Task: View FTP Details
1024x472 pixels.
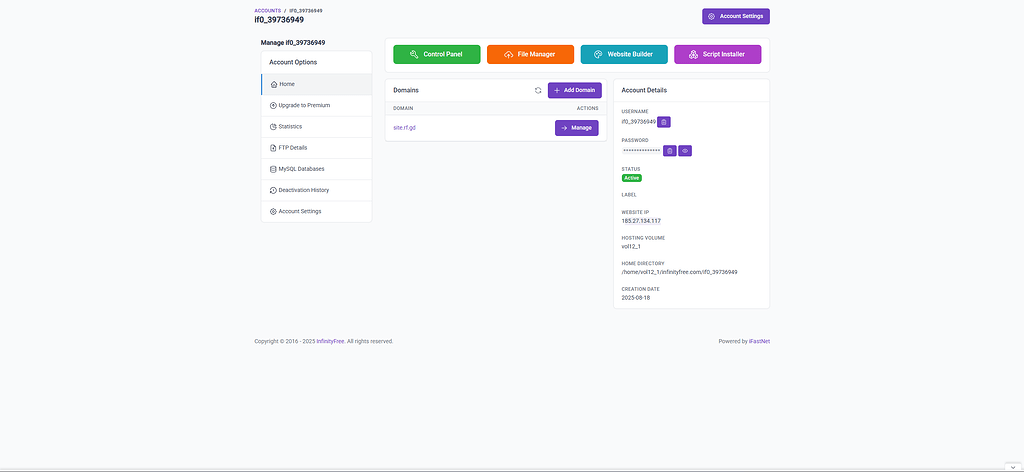Action: tap(317, 148)
